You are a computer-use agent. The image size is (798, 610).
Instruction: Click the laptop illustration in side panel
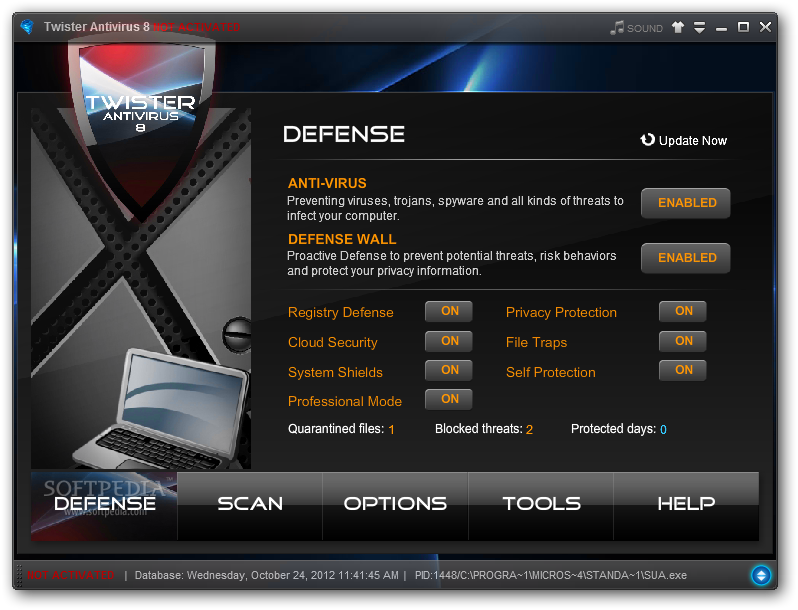(x=160, y=410)
